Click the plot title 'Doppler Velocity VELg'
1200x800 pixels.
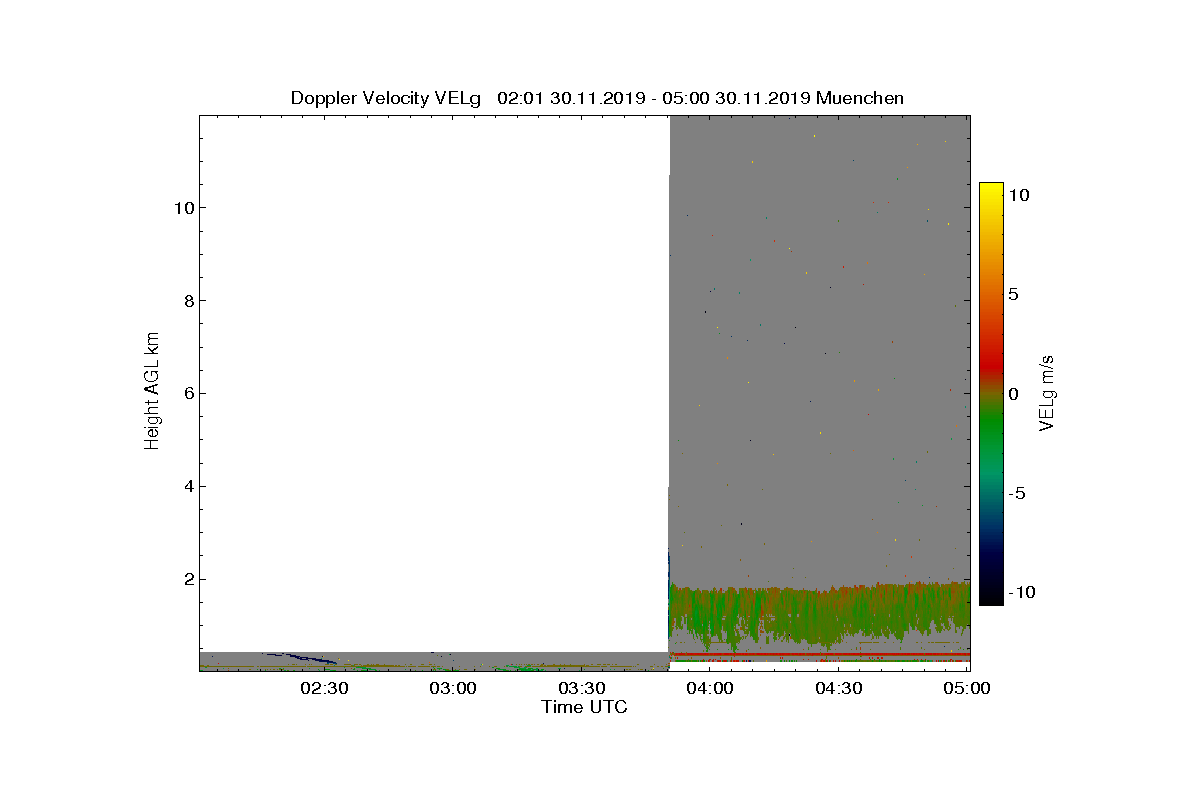pos(386,98)
